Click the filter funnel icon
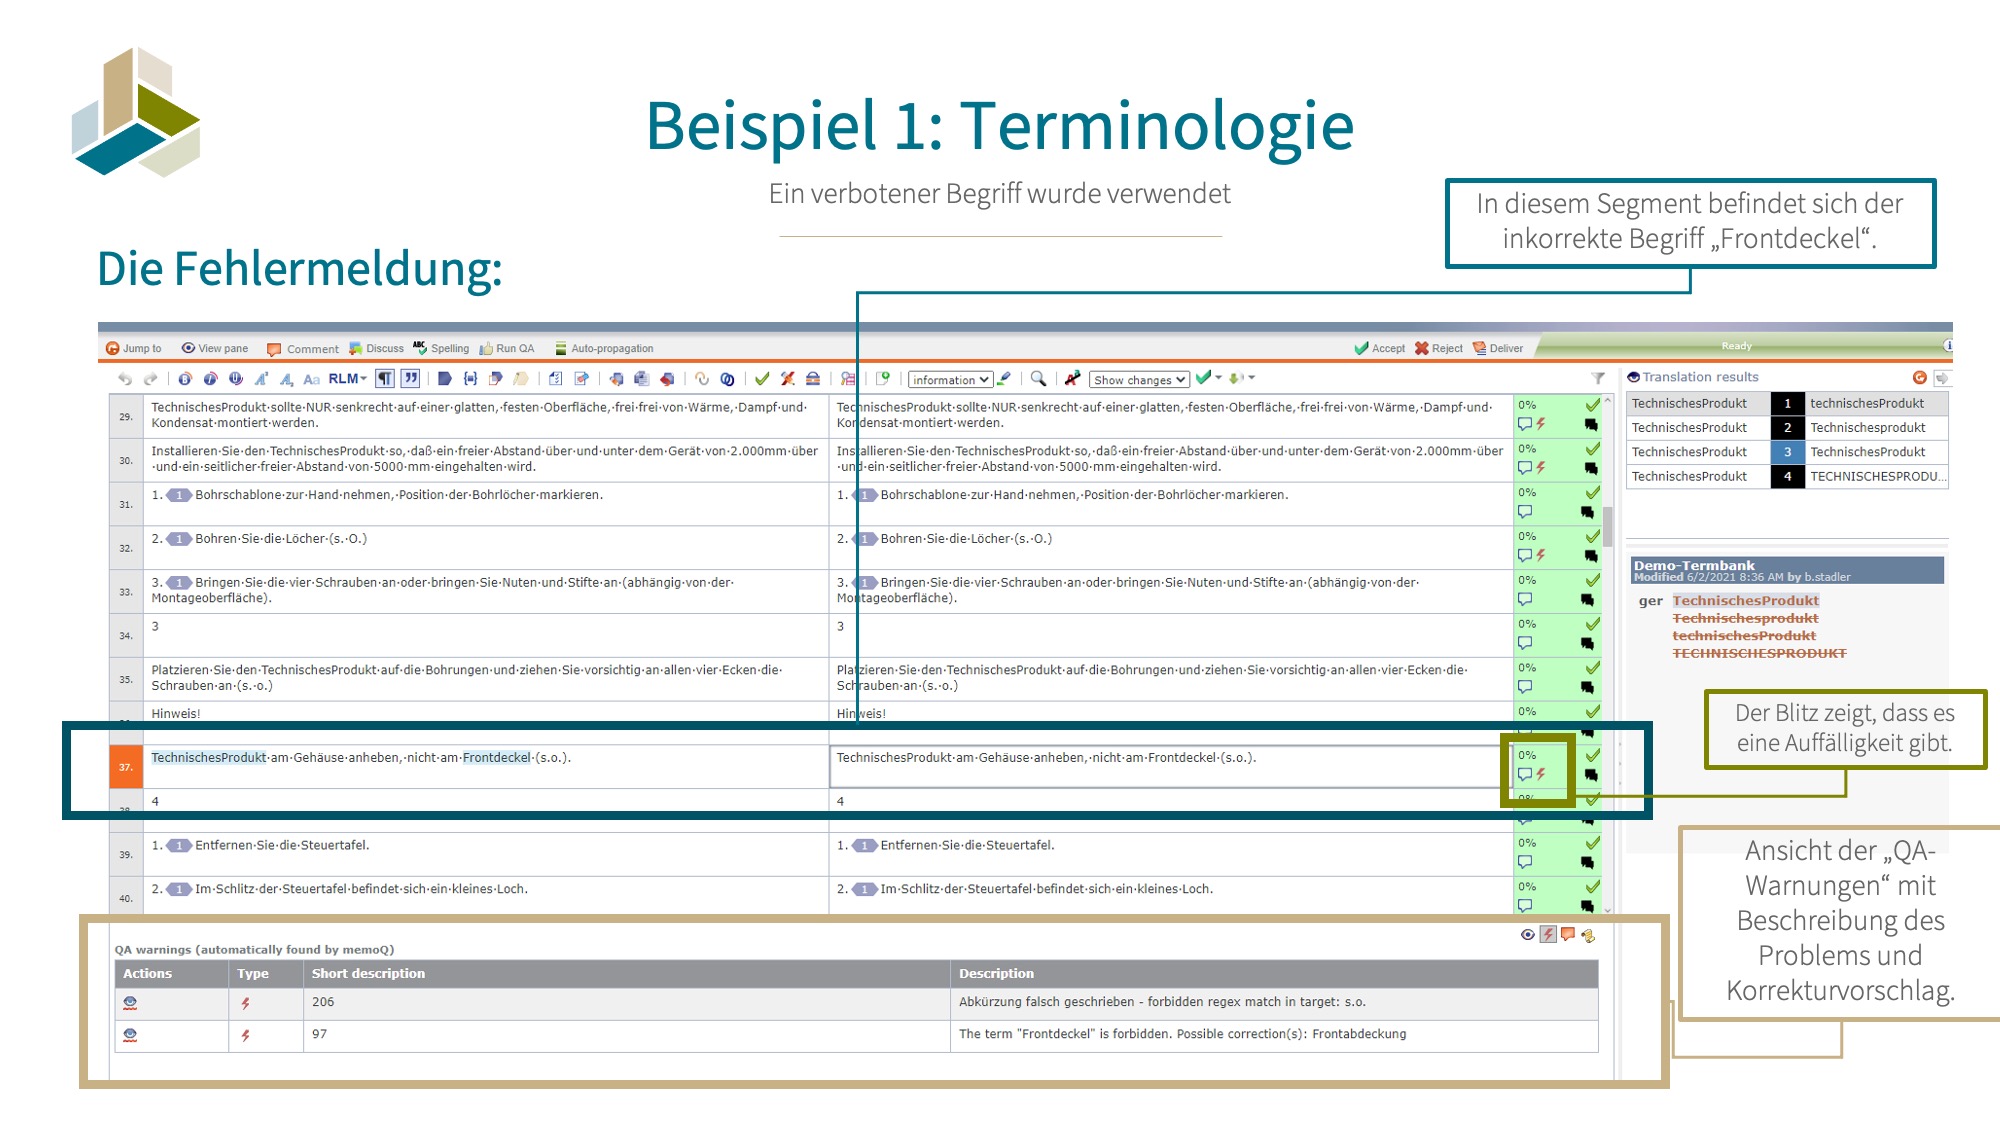The image size is (2000, 1125). pos(1598,378)
